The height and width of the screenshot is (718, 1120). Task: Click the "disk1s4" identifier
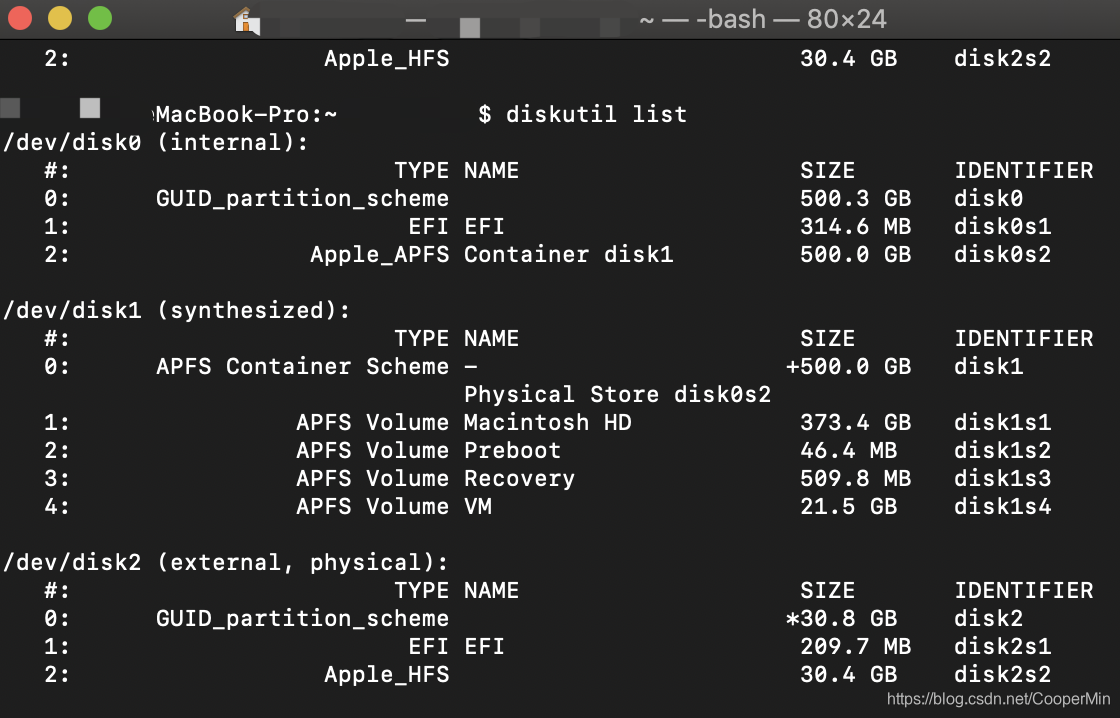tap(1002, 506)
